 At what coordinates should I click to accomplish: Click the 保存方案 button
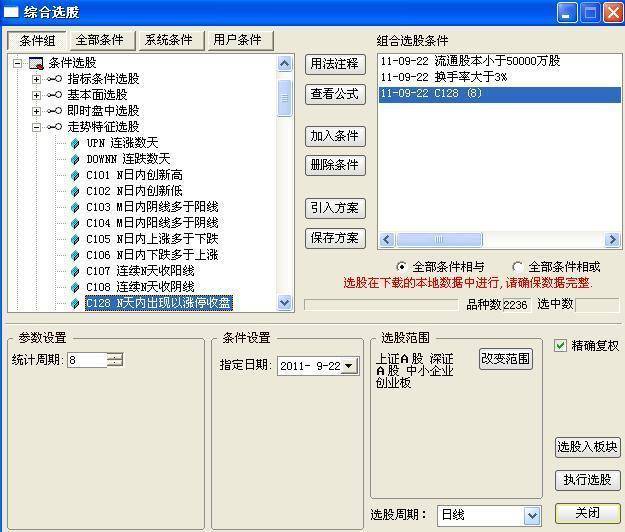coord(335,238)
